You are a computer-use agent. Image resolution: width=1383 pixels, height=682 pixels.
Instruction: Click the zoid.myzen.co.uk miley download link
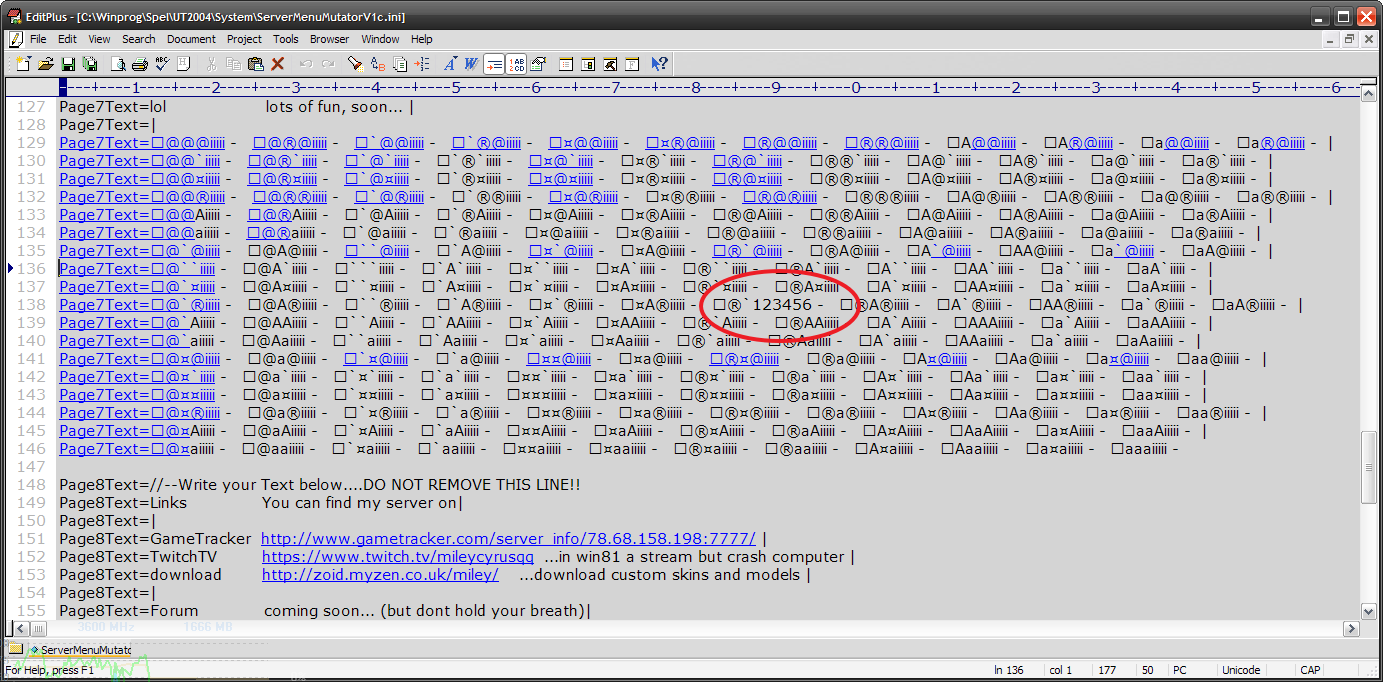coord(380,575)
